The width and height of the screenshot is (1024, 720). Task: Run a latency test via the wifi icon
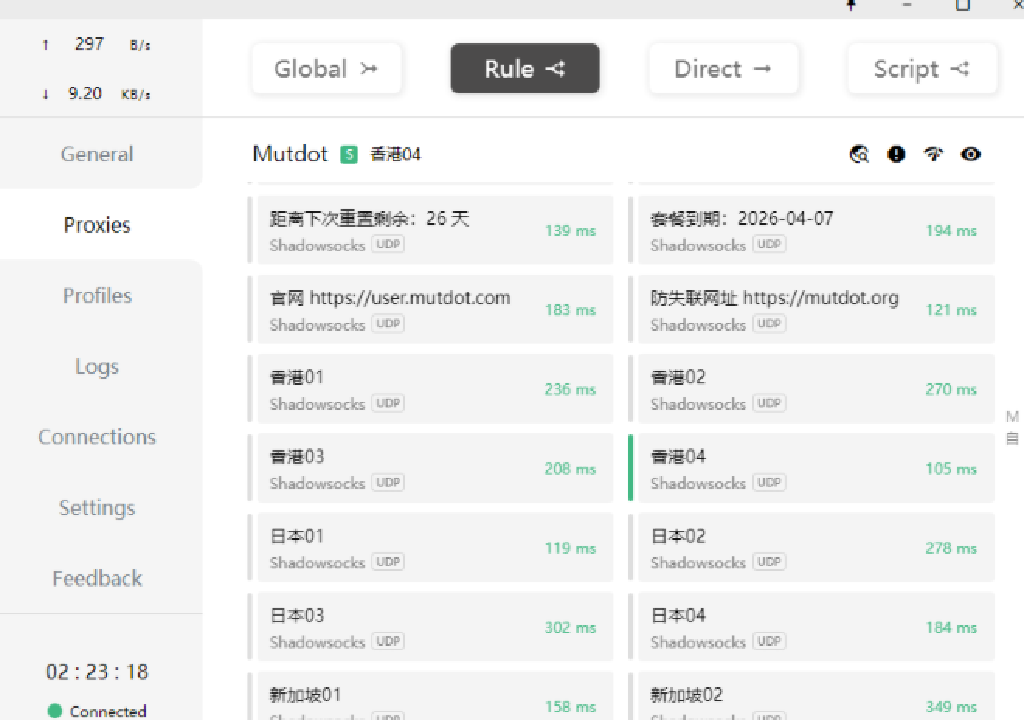pyautogui.click(x=933, y=154)
